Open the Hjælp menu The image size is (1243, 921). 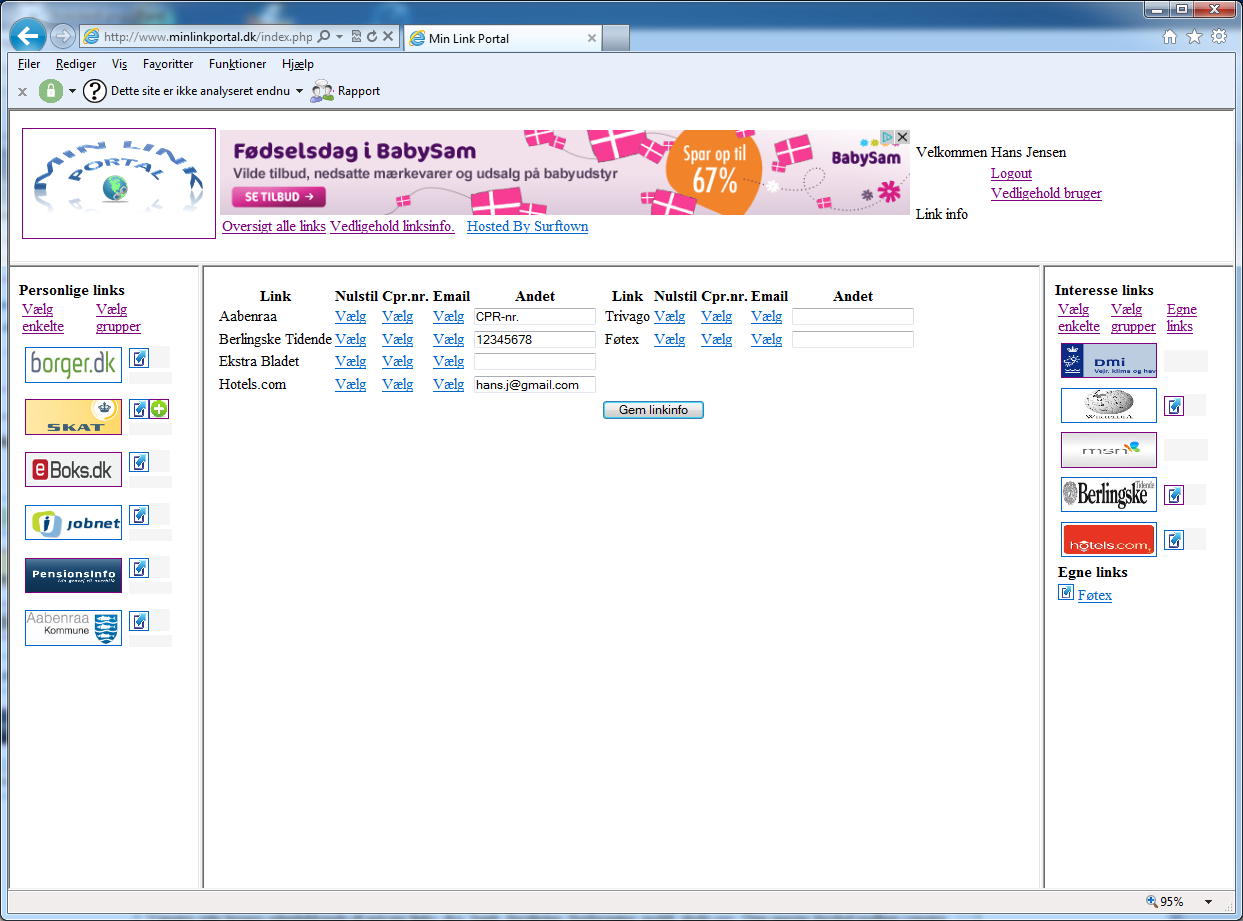click(x=298, y=64)
